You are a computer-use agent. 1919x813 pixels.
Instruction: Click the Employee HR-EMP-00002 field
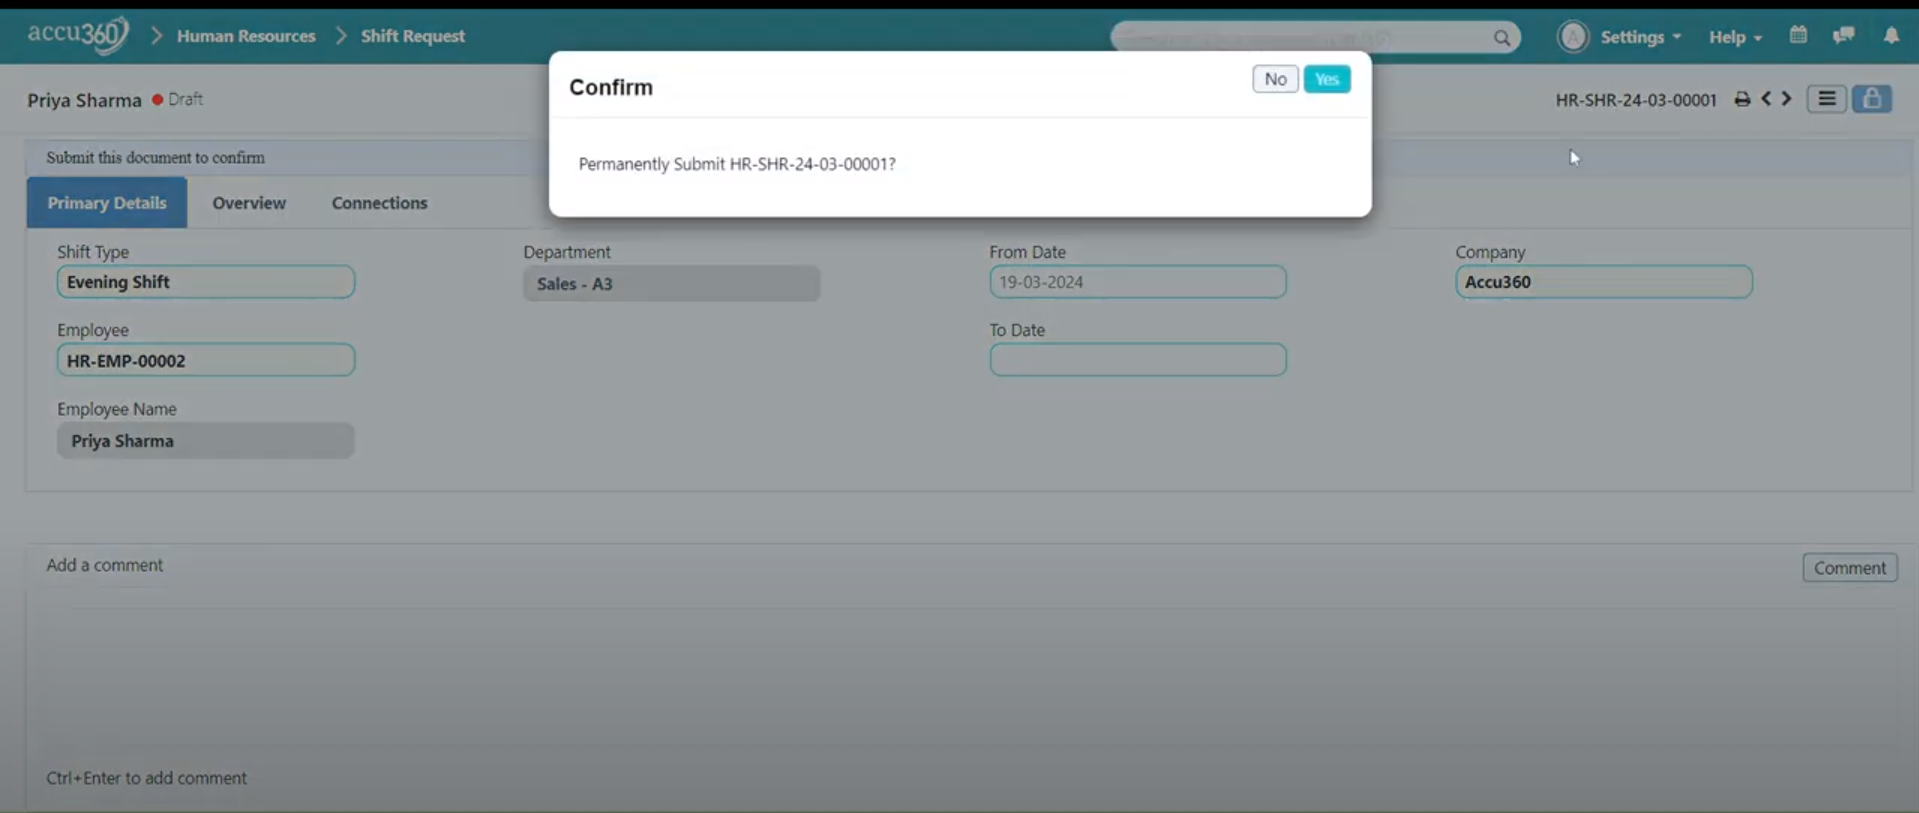[206, 360]
